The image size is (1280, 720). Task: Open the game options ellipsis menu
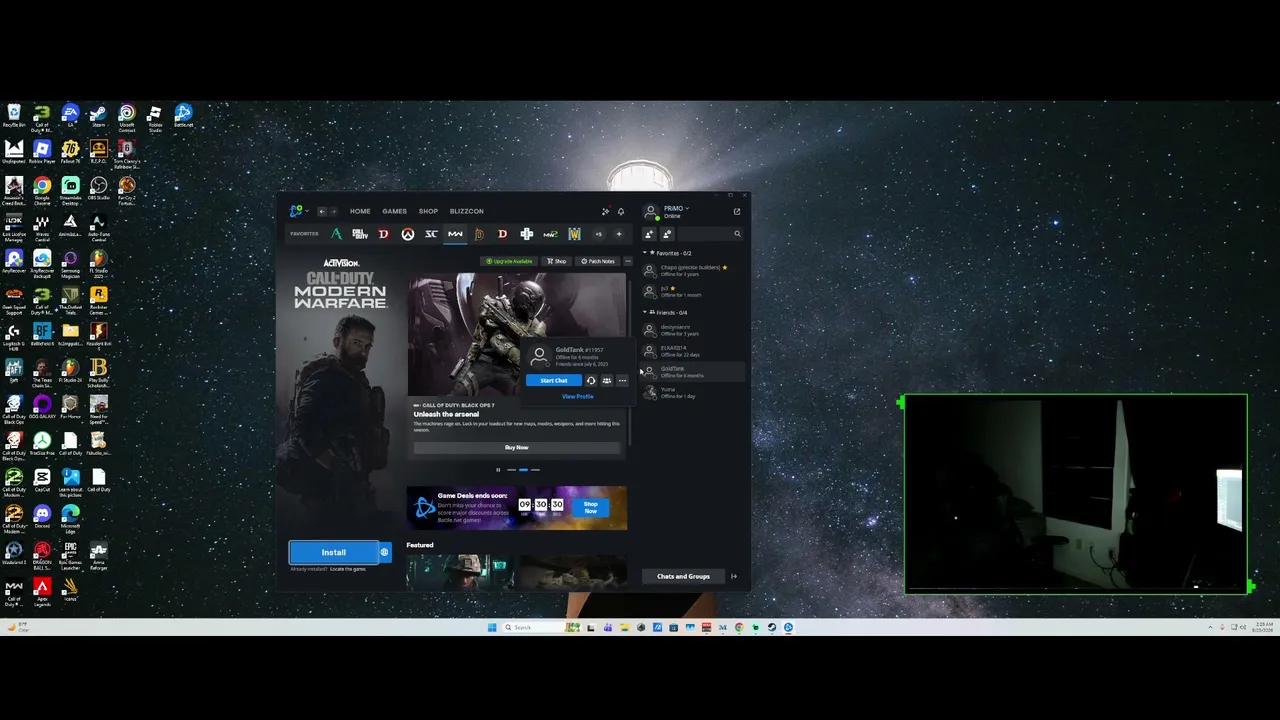point(628,261)
